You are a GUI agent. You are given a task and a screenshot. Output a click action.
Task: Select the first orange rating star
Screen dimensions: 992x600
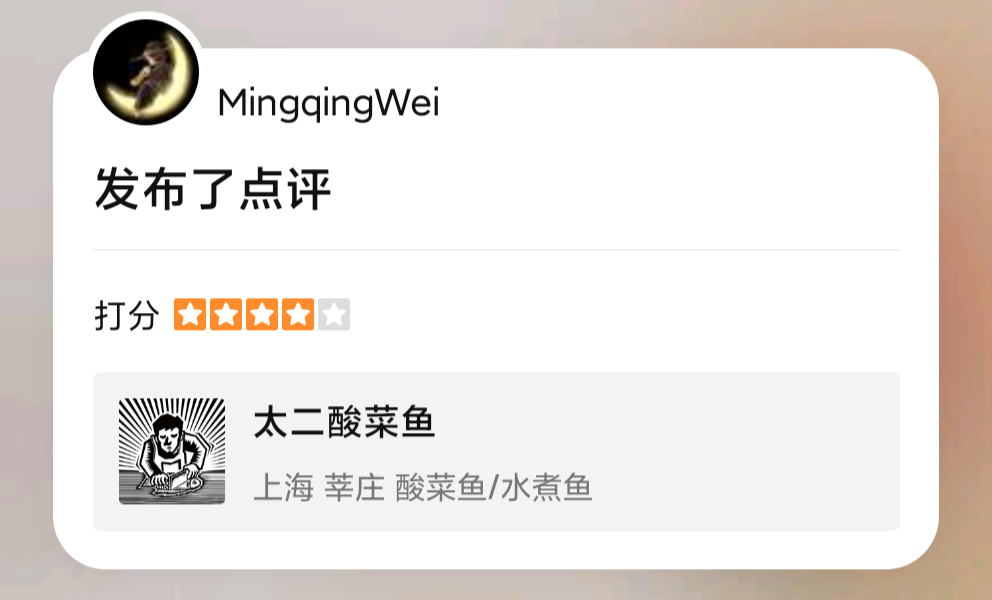click(190, 315)
